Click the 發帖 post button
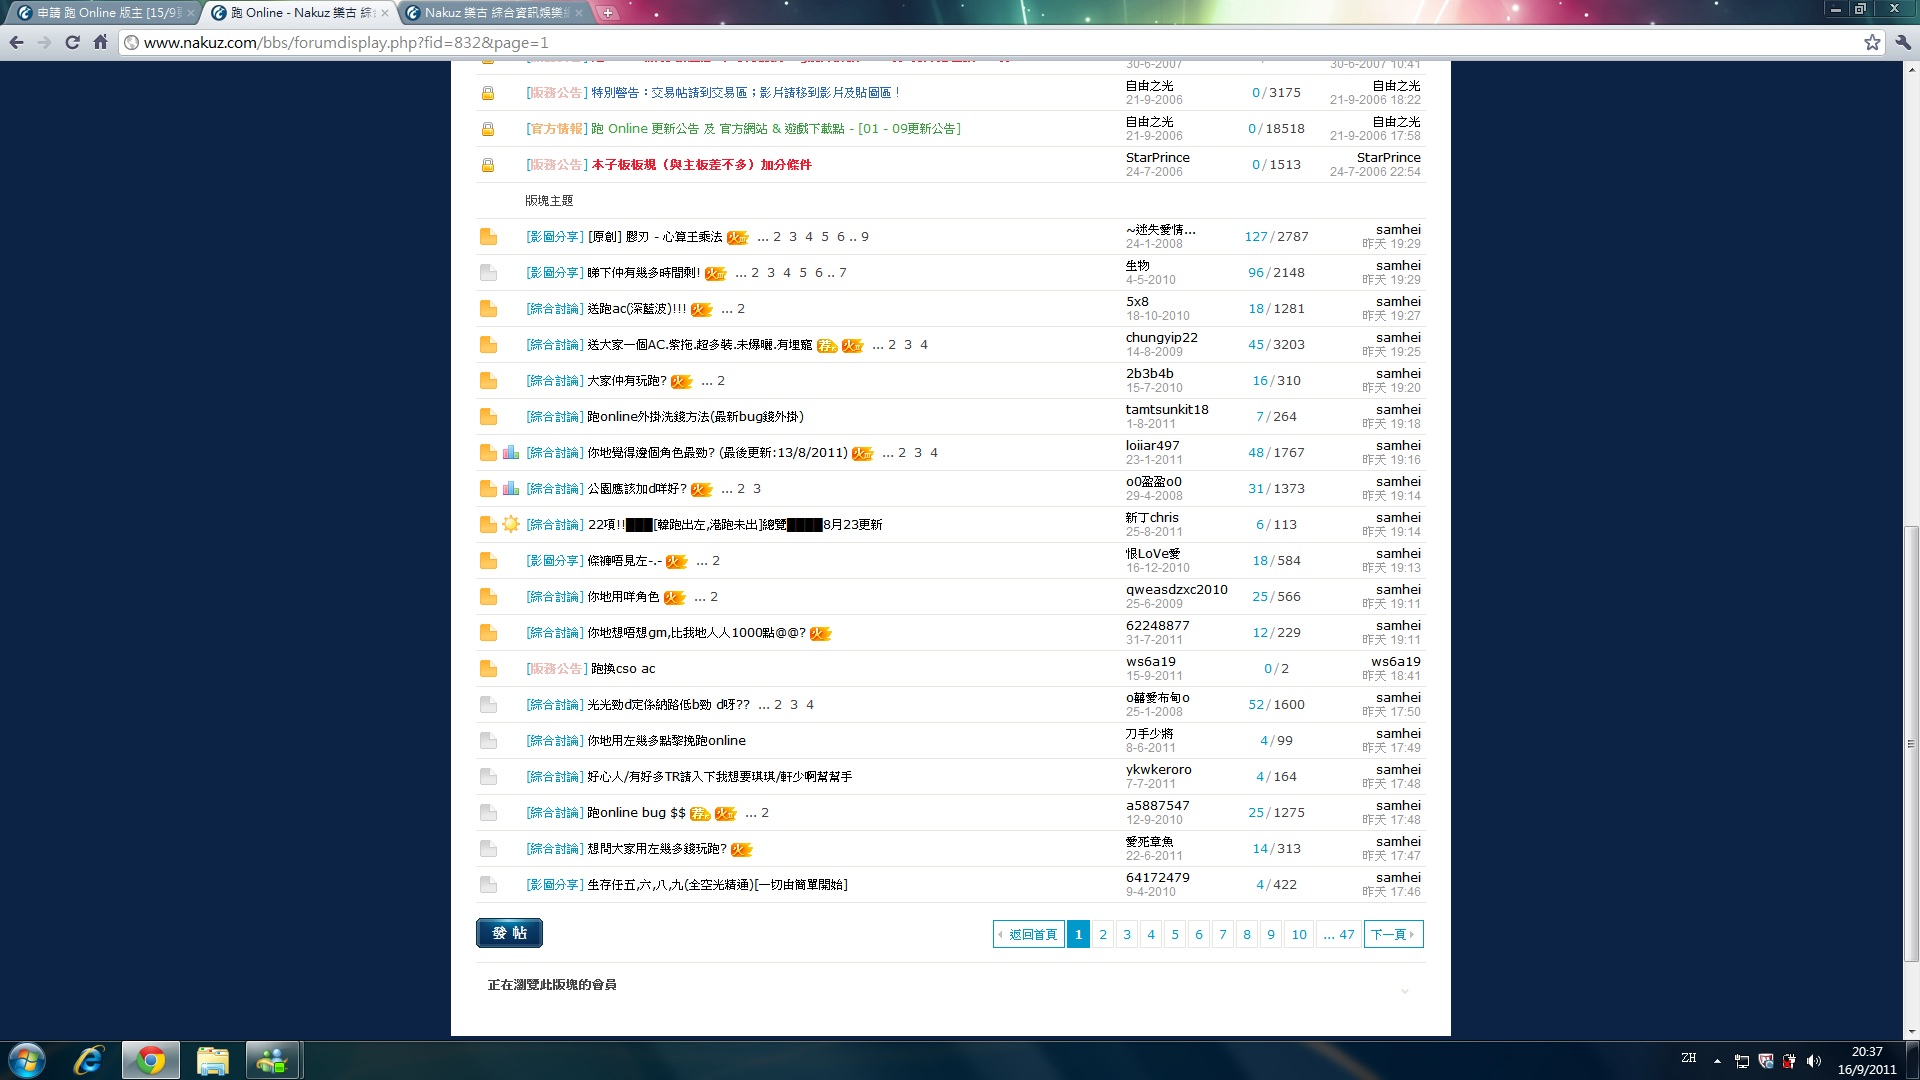1920x1080 pixels. (509, 933)
